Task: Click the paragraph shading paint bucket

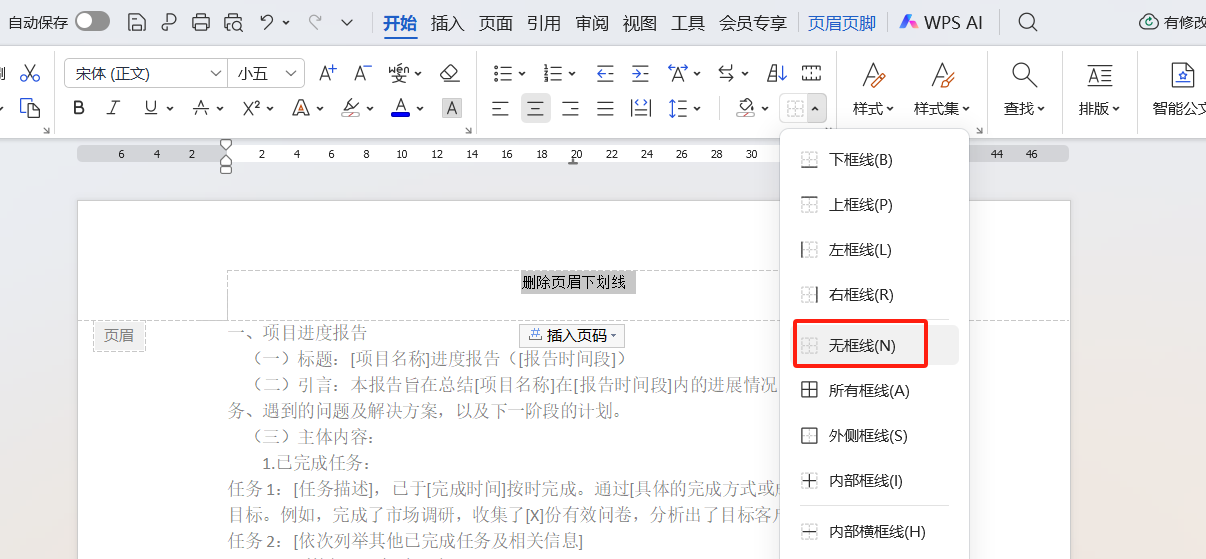Action: coord(745,108)
